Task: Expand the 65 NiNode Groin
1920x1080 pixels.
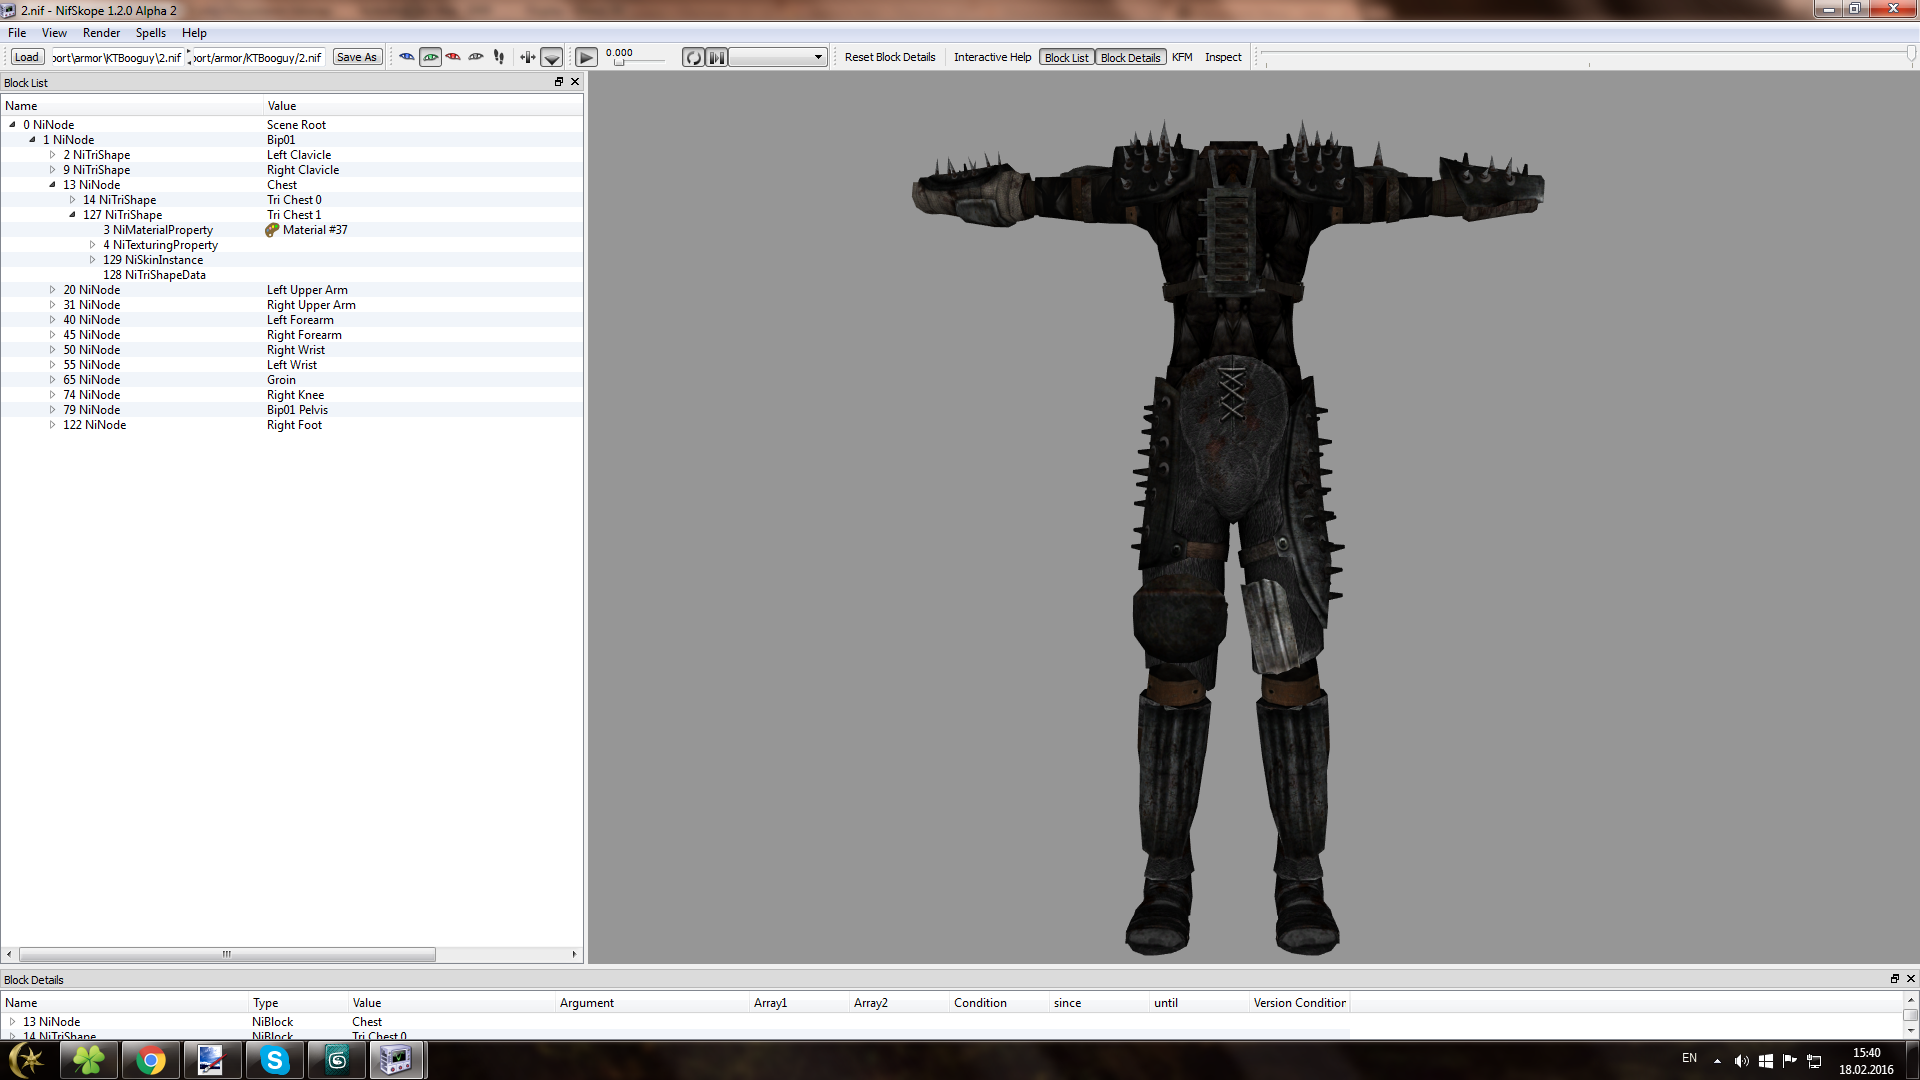Action: (x=52, y=380)
